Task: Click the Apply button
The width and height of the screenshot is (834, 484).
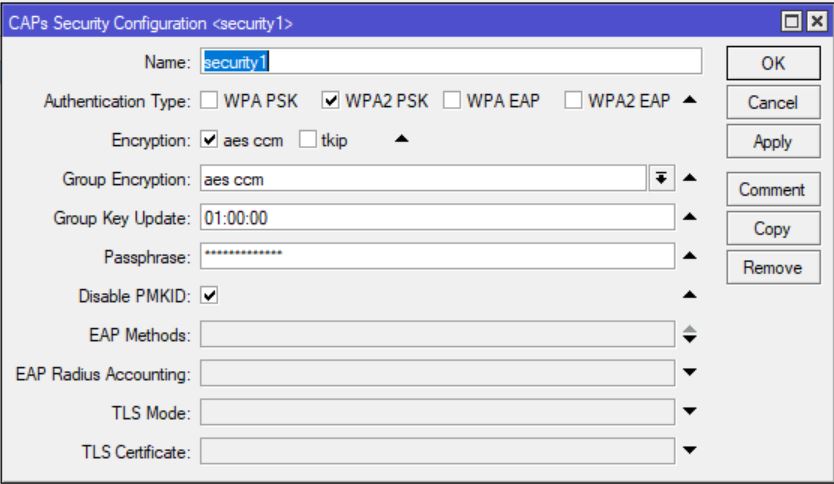Action: (x=773, y=141)
